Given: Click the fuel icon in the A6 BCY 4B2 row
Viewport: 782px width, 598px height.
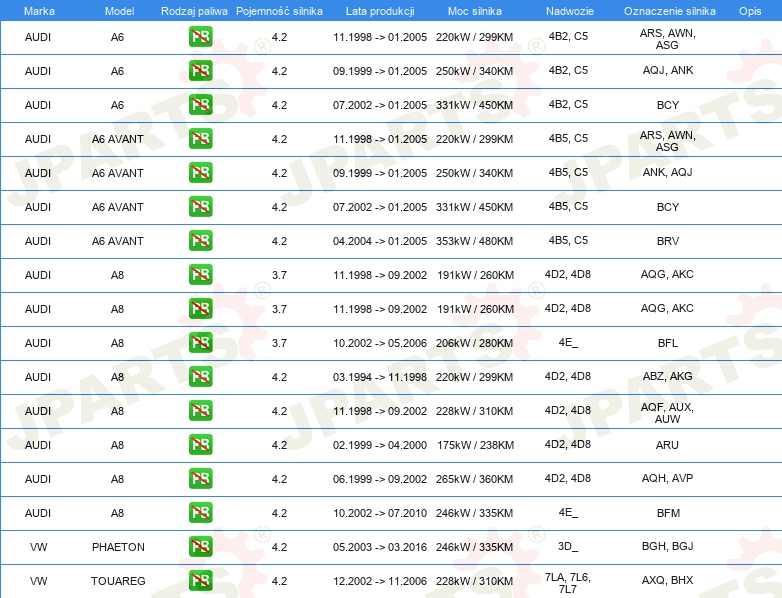Looking at the screenshot, I should pos(200,105).
